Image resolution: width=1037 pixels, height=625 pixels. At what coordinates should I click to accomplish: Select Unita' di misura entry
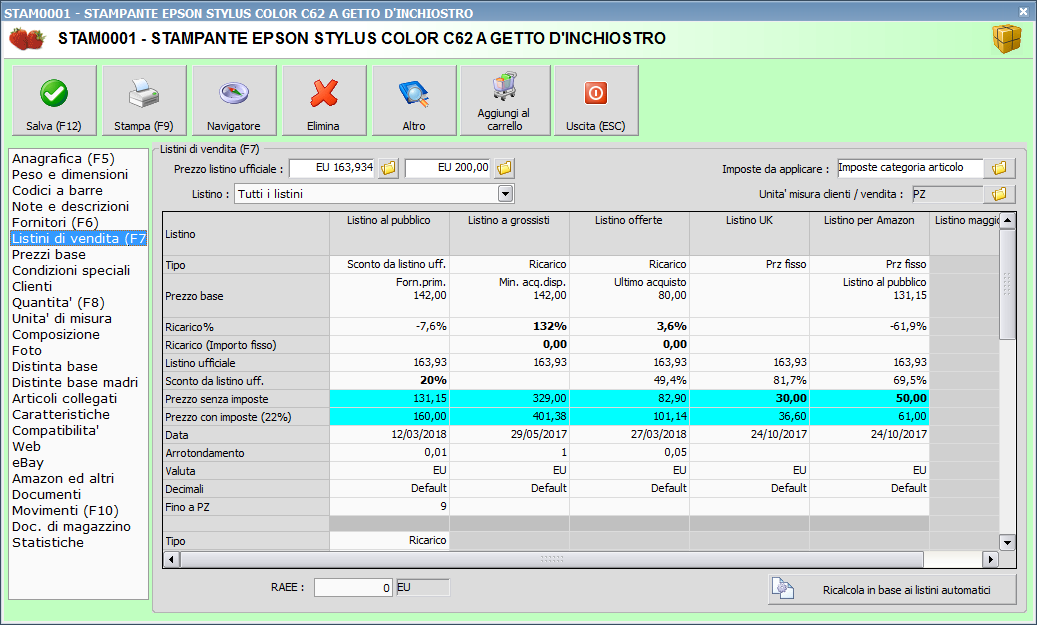tap(62, 318)
